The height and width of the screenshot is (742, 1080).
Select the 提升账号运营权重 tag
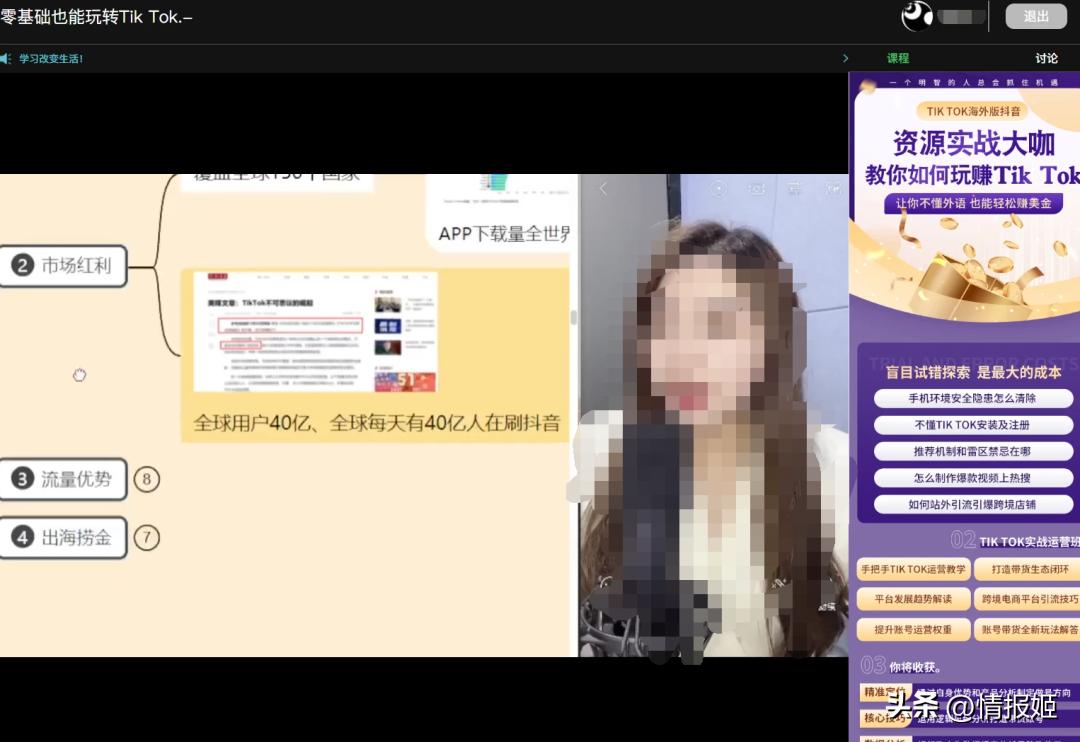913,629
